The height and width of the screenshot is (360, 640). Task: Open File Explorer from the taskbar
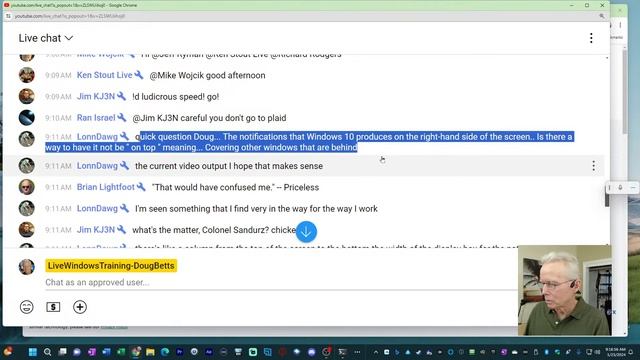[150, 352]
